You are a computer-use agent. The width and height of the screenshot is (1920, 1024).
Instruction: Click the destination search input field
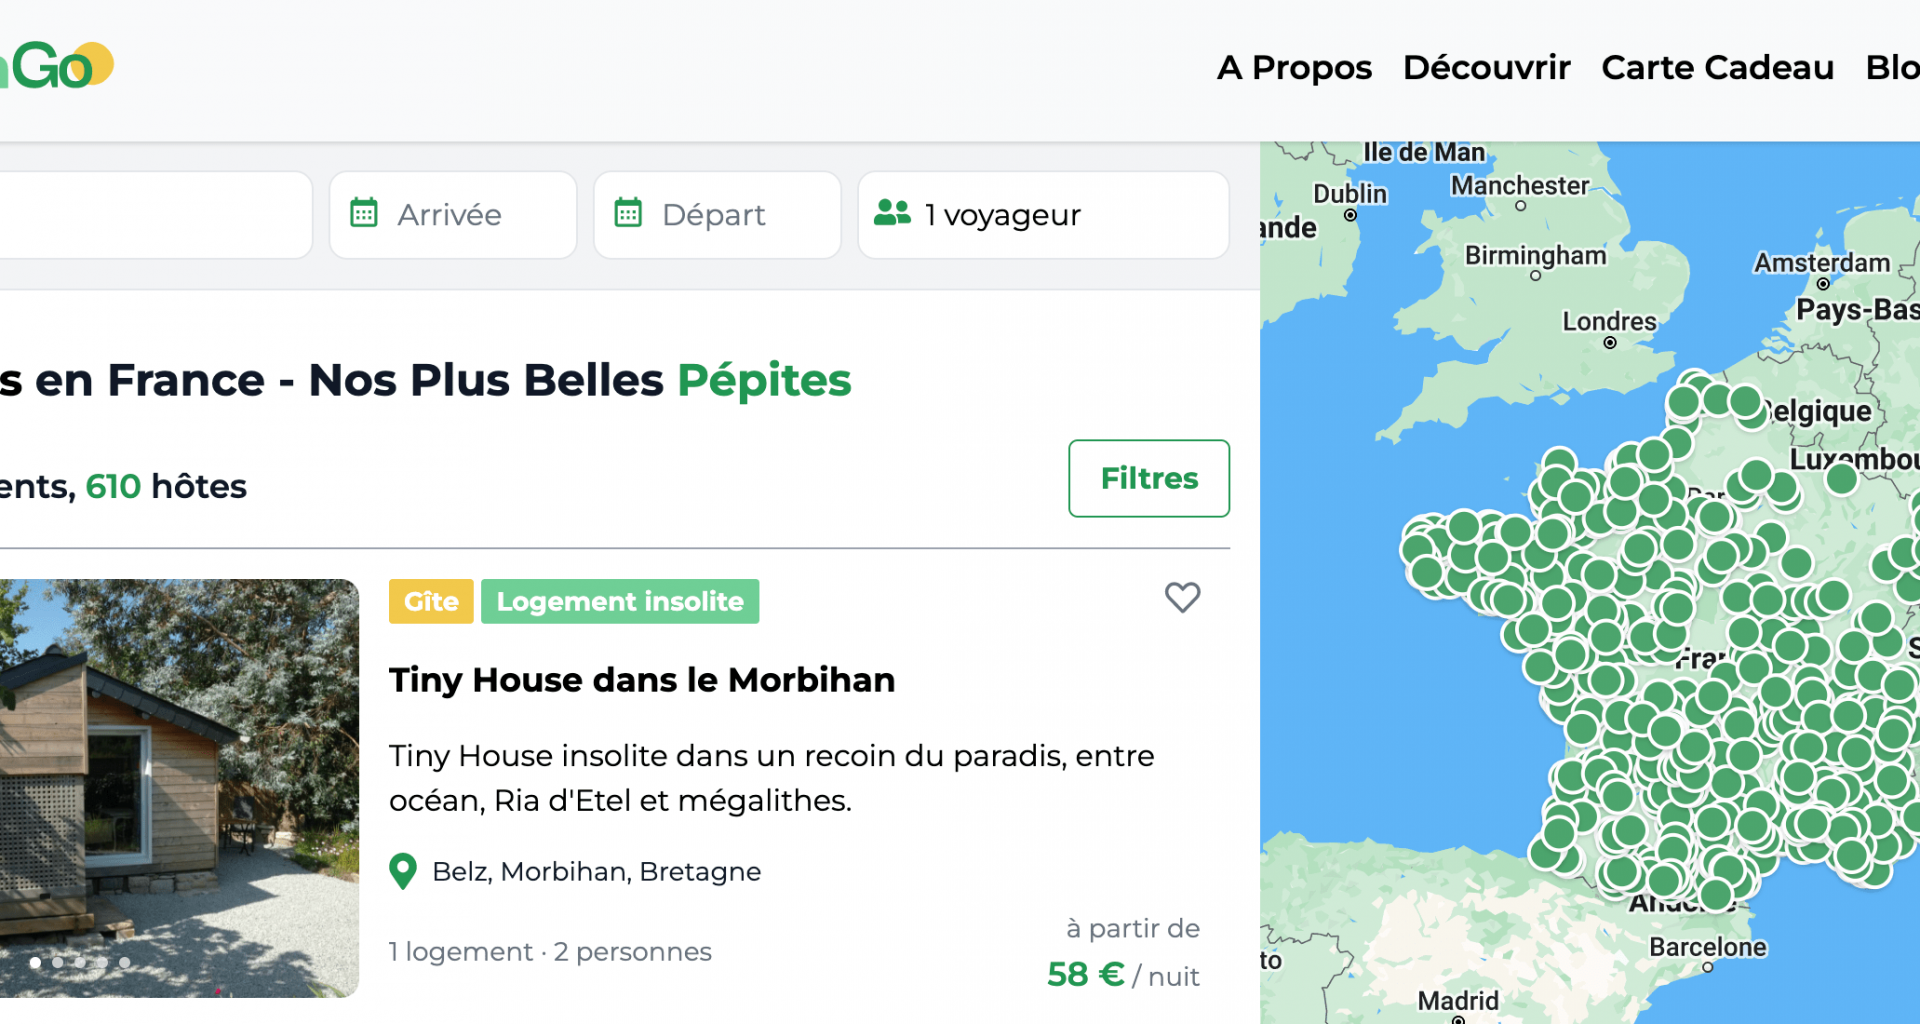pos(156,215)
